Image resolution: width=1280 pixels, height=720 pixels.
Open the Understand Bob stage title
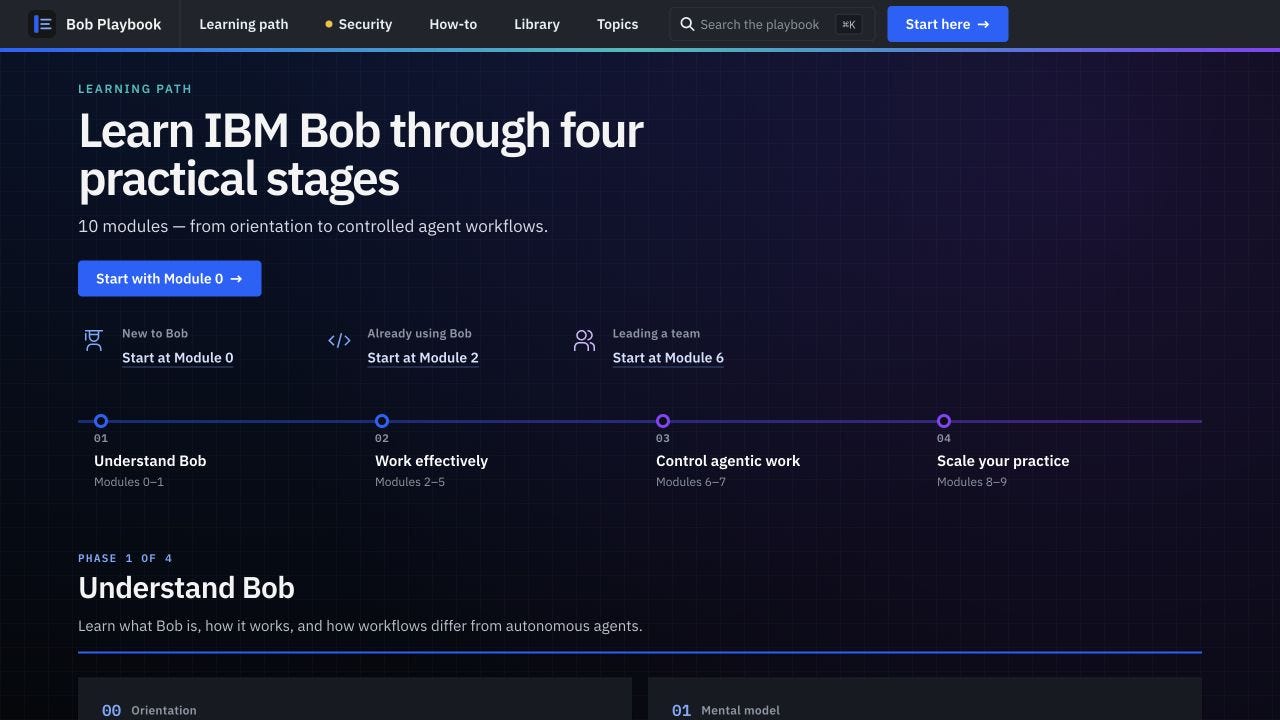[150, 461]
